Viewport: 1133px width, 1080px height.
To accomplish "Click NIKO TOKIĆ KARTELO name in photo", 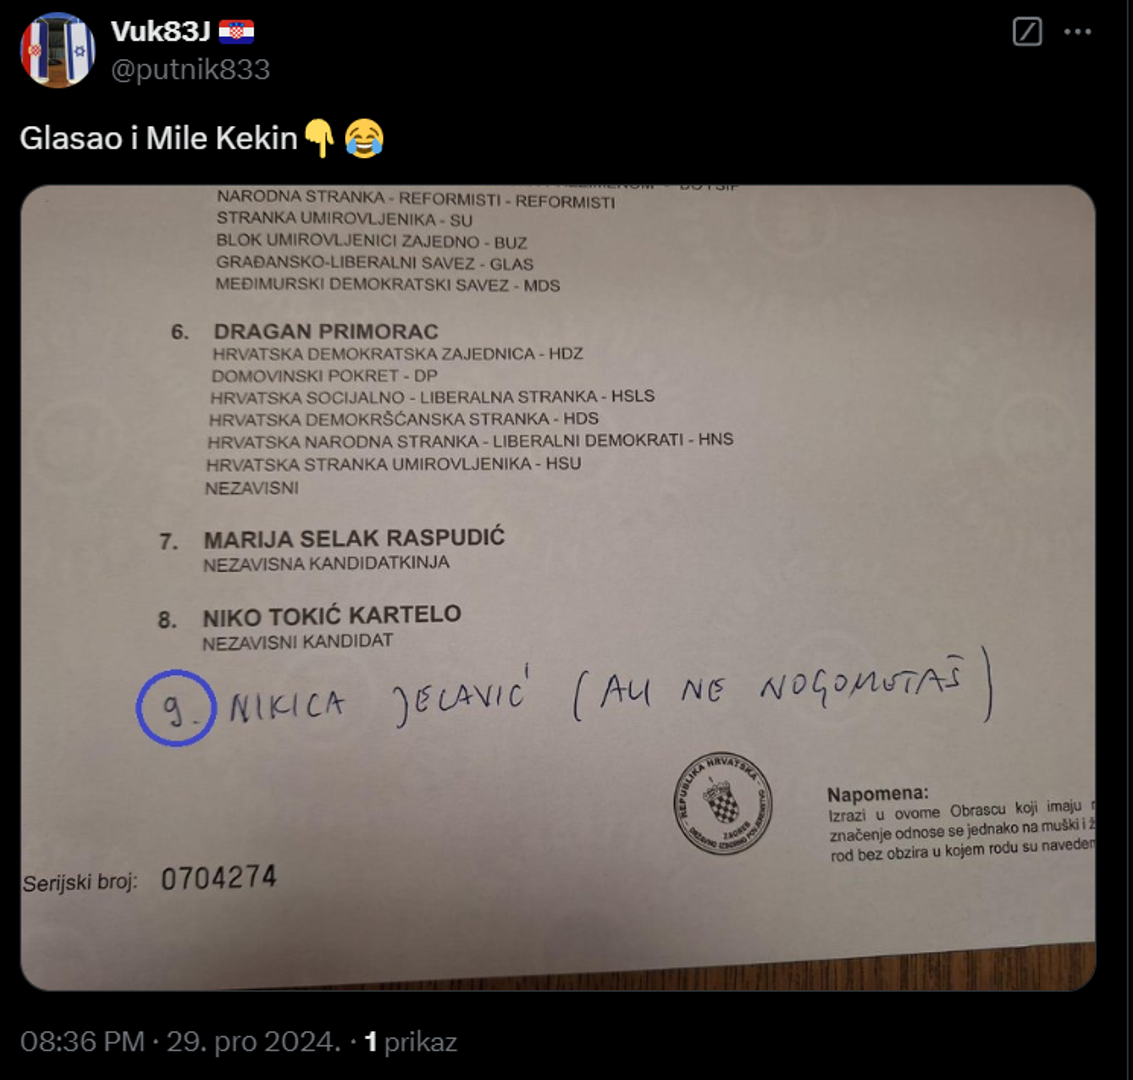I will tap(332, 616).
